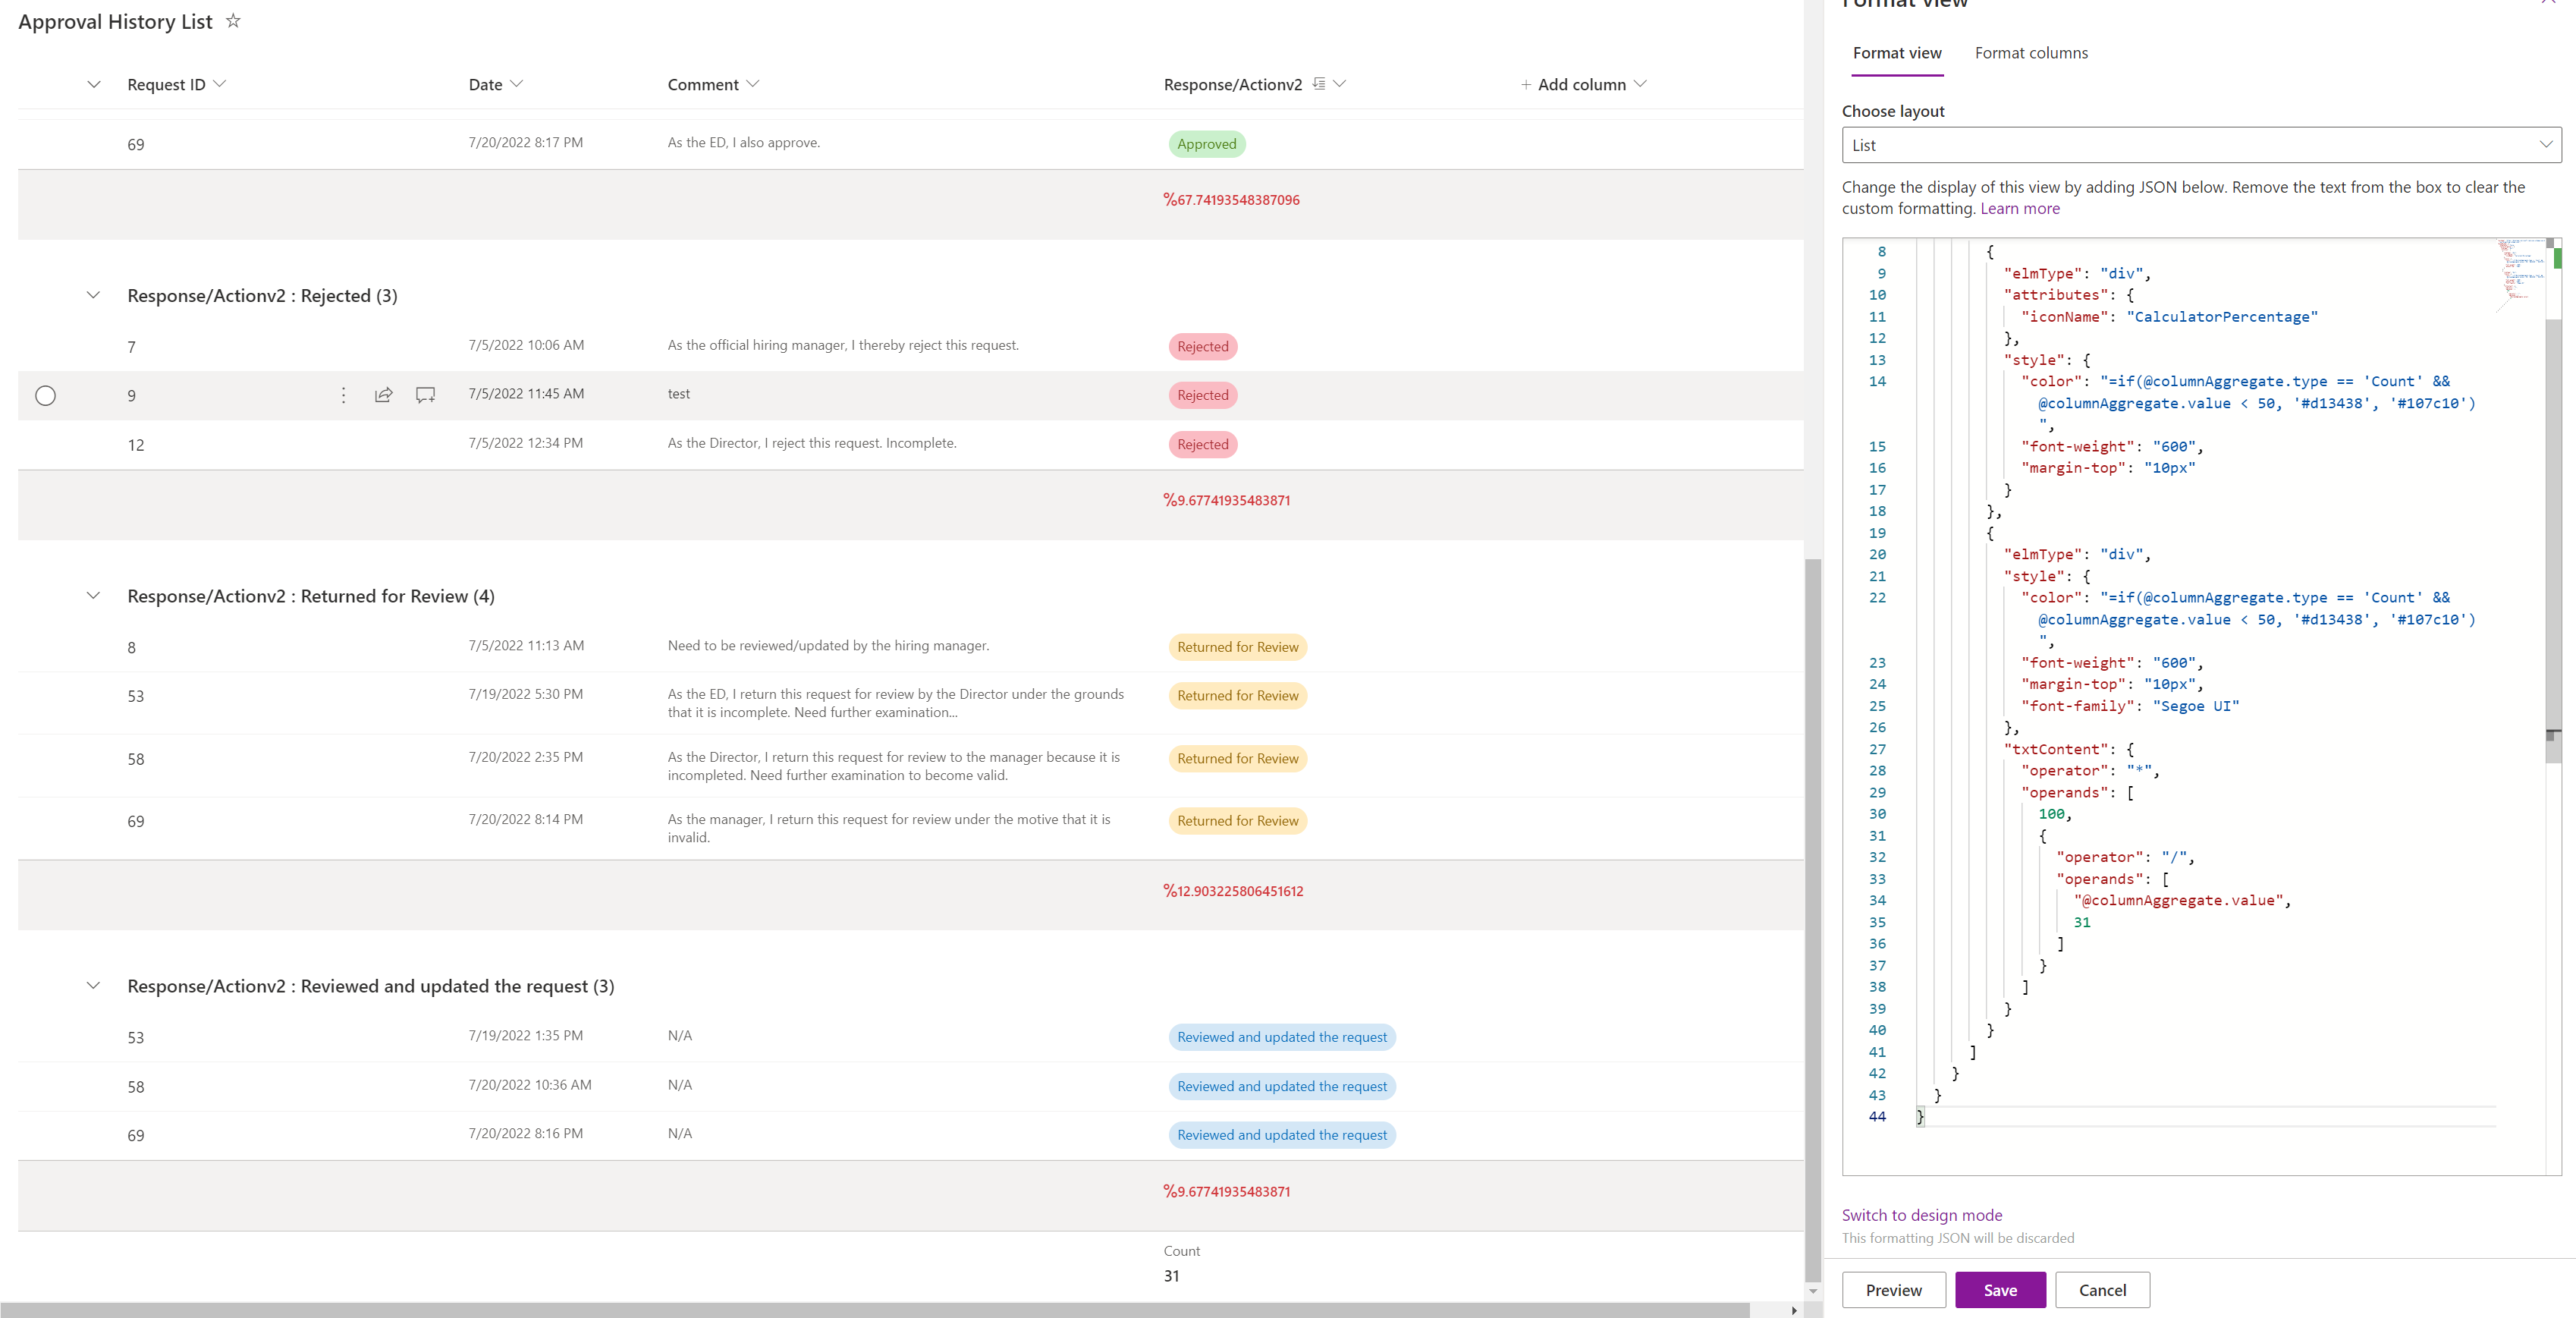Collapse the Rejected (3) group
The height and width of the screenshot is (1318, 2576).
click(93, 296)
